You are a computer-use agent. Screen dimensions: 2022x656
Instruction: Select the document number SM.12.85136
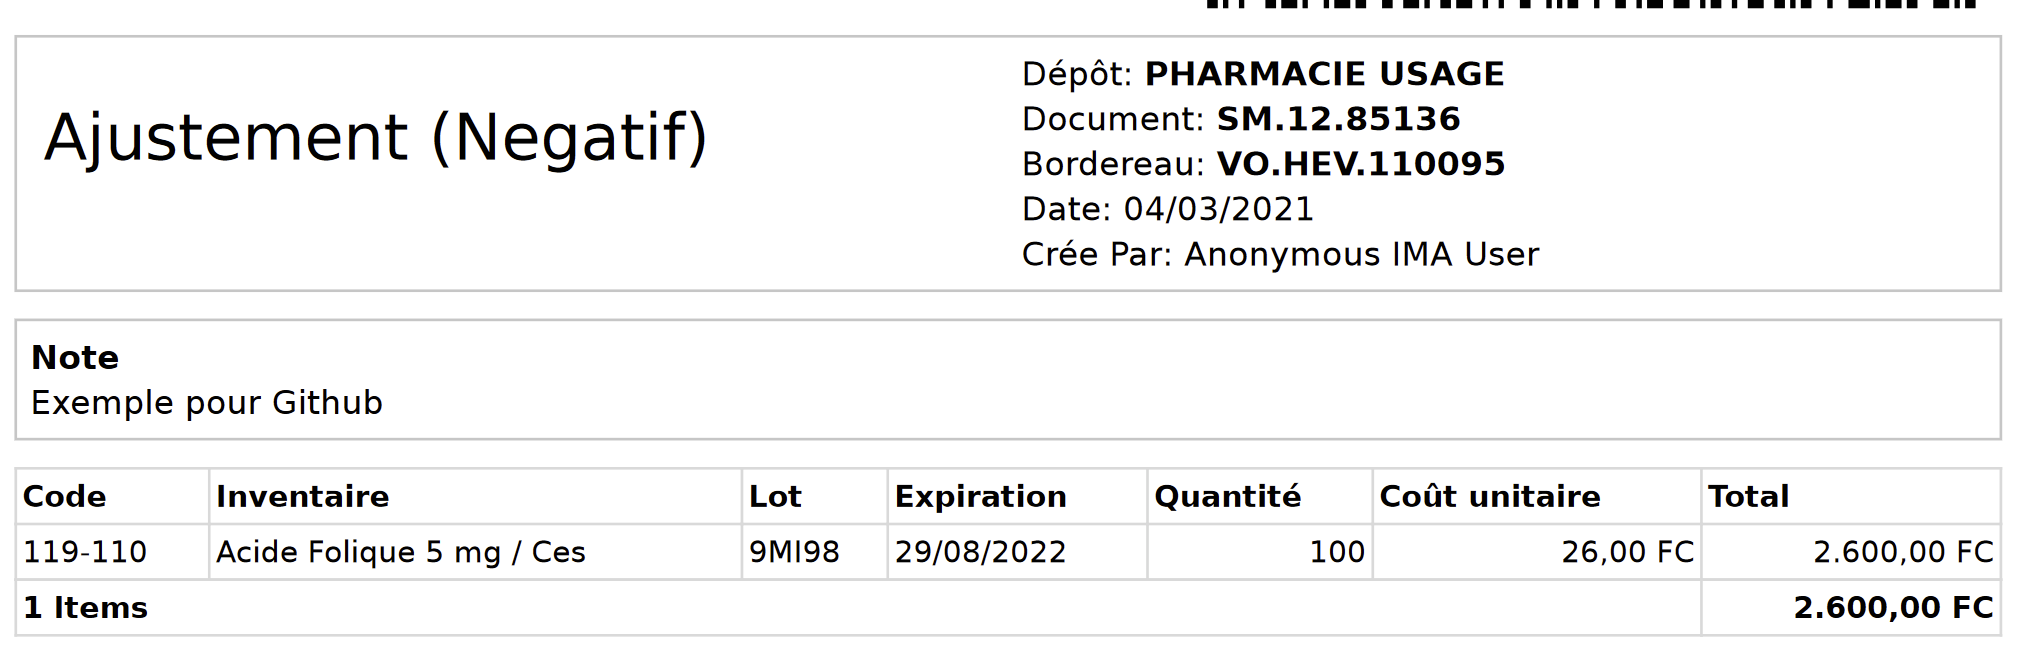1338,119
